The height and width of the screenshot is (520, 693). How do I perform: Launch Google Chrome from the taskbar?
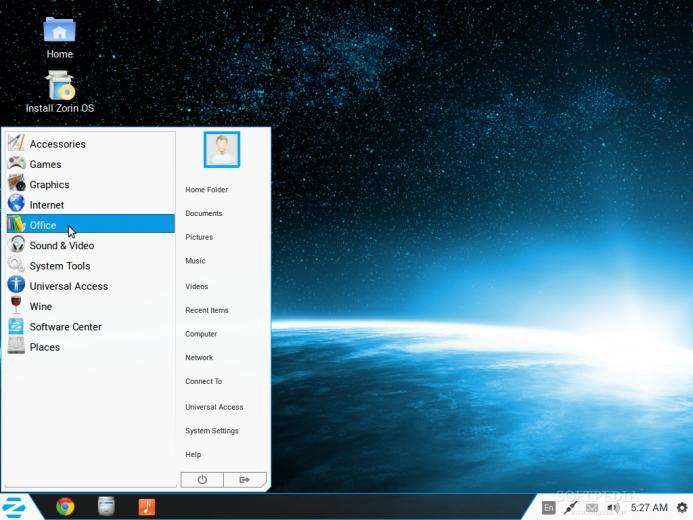pos(65,506)
